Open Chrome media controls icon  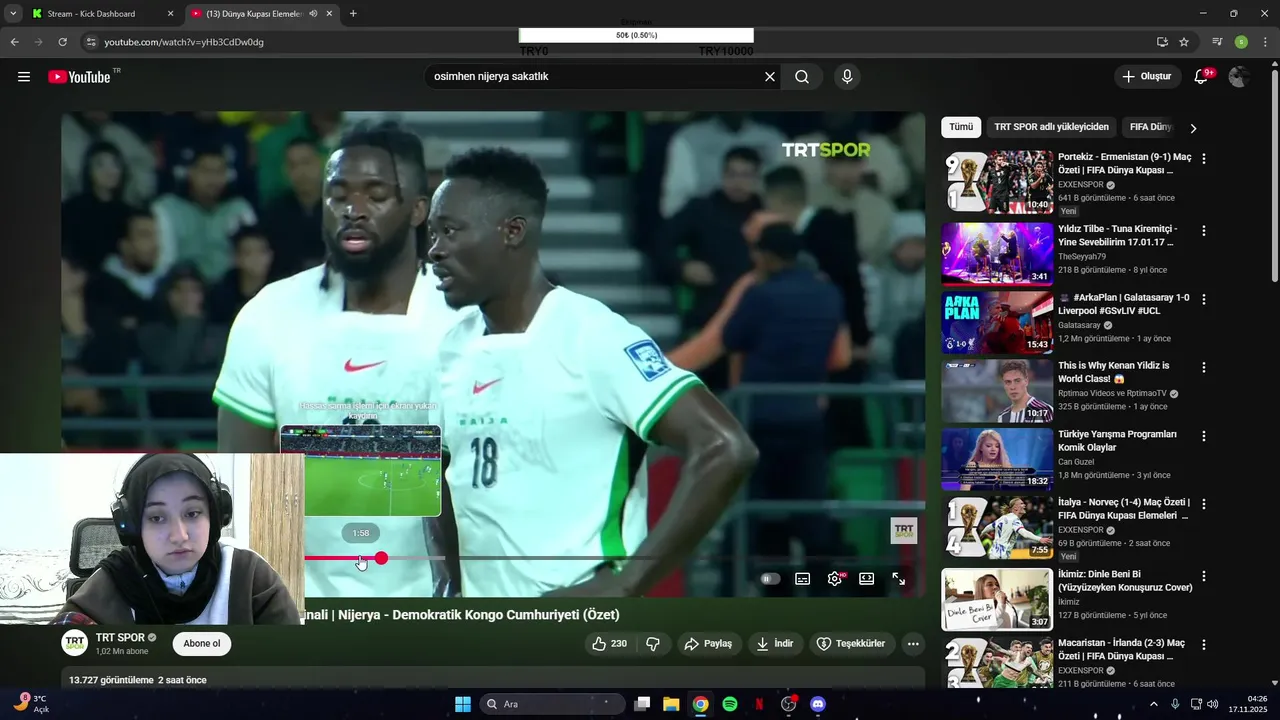pyautogui.click(x=1217, y=42)
